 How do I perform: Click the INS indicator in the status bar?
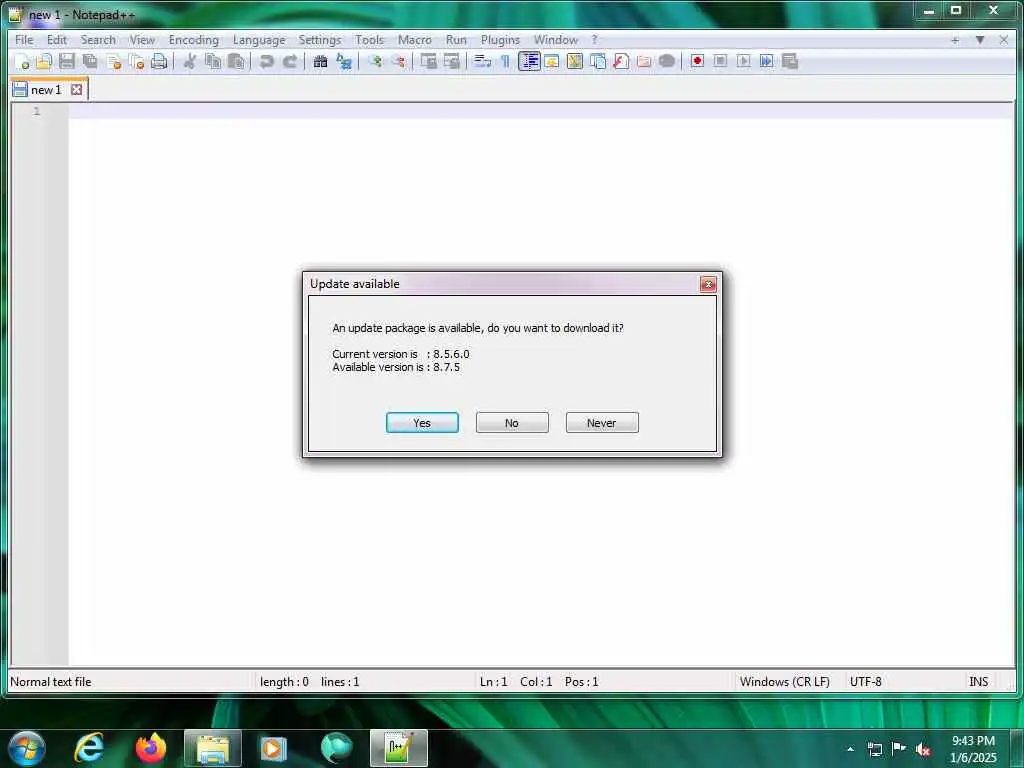pyautogui.click(x=978, y=682)
